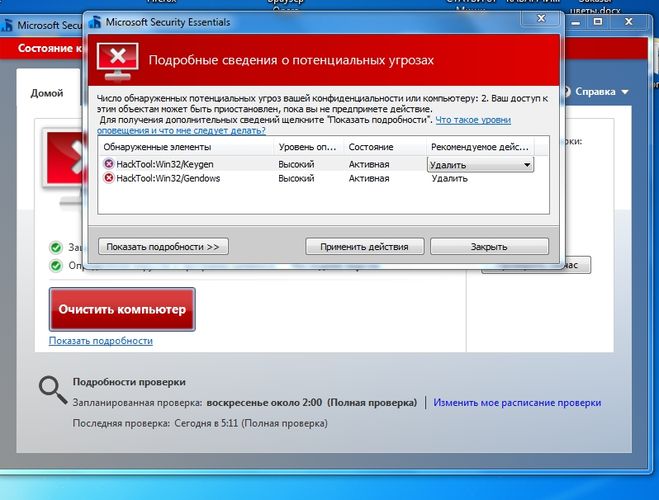Click the lower green checkmark status icon
The height and width of the screenshot is (500, 659).
point(55,266)
